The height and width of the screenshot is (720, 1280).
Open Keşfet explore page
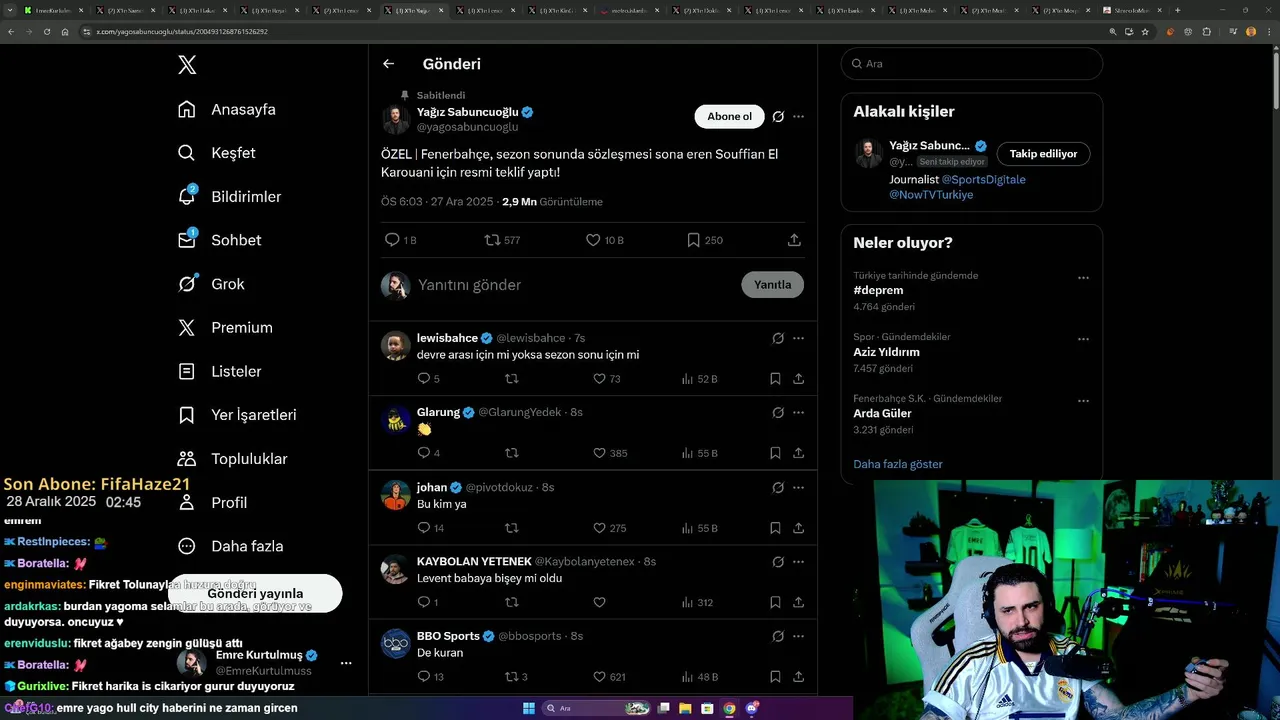(x=217, y=153)
